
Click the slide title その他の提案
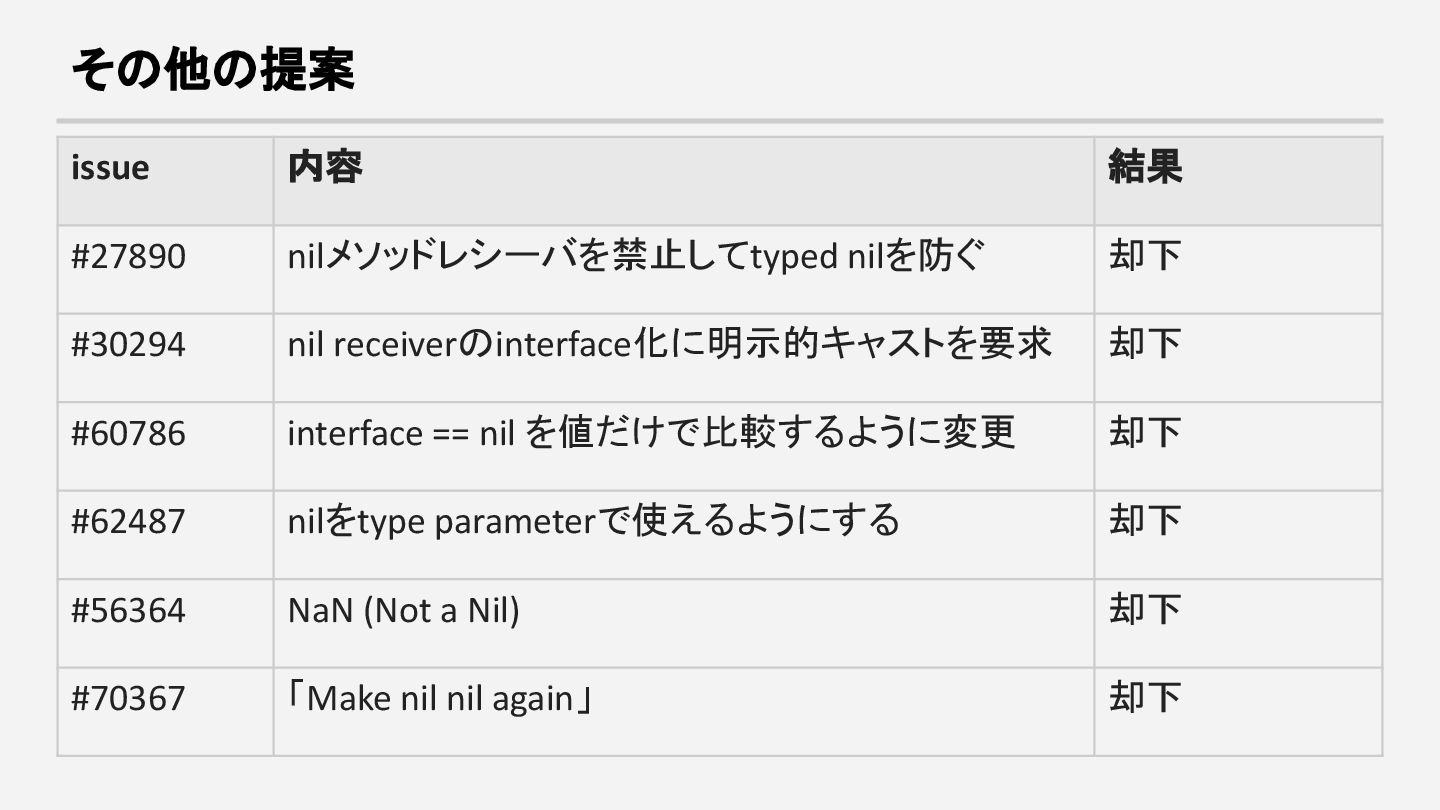point(212,71)
